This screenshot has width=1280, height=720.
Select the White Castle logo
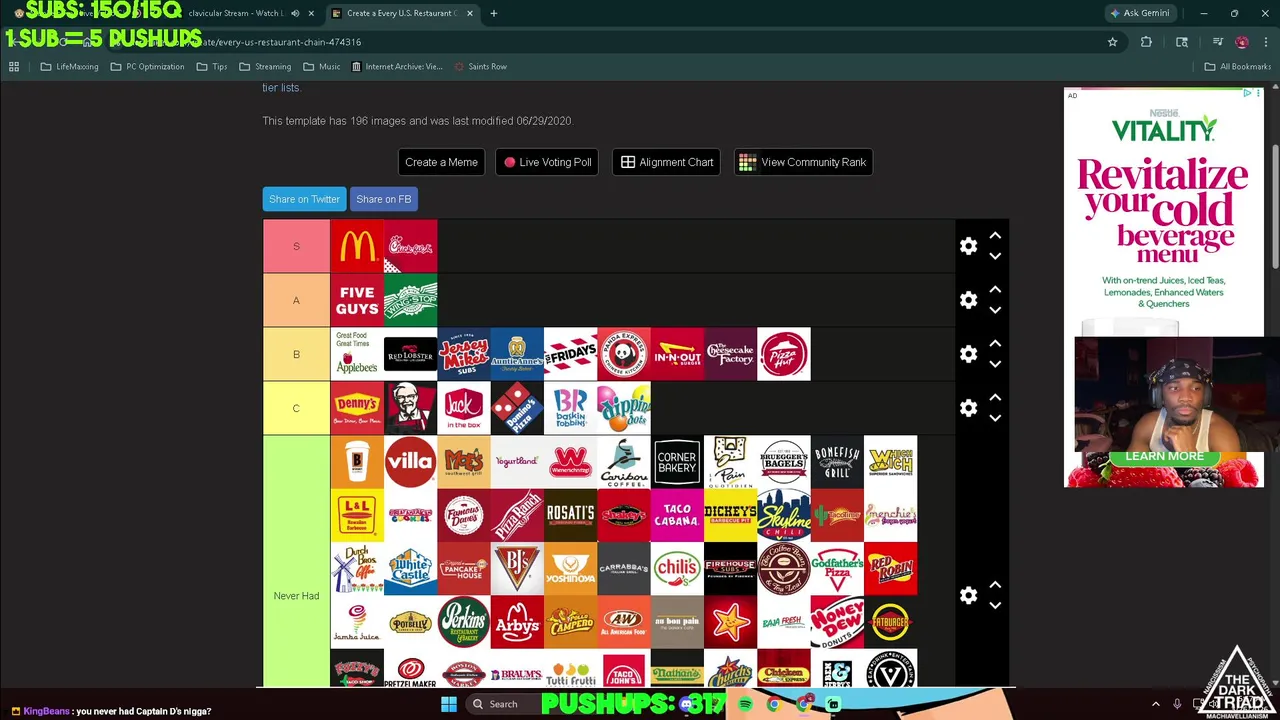[x=411, y=569]
